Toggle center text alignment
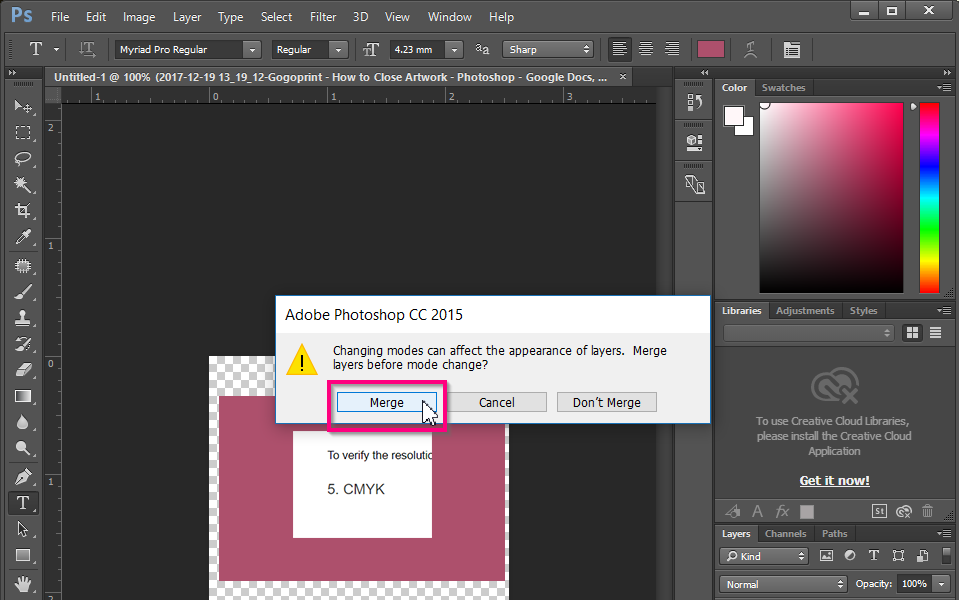The height and width of the screenshot is (600, 959). [645, 49]
